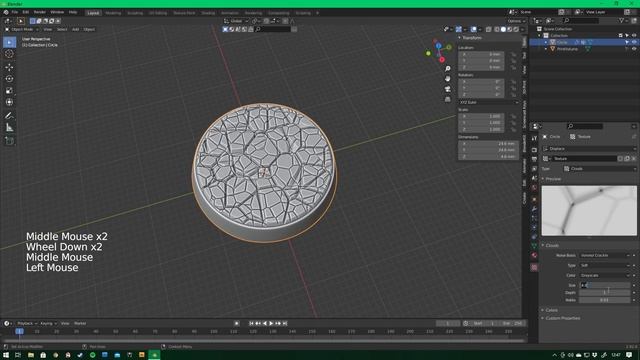This screenshot has width=640, height=360.
Task: Open Noise Basis Voronoi Crackle dropdown
Action: (604, 255)
